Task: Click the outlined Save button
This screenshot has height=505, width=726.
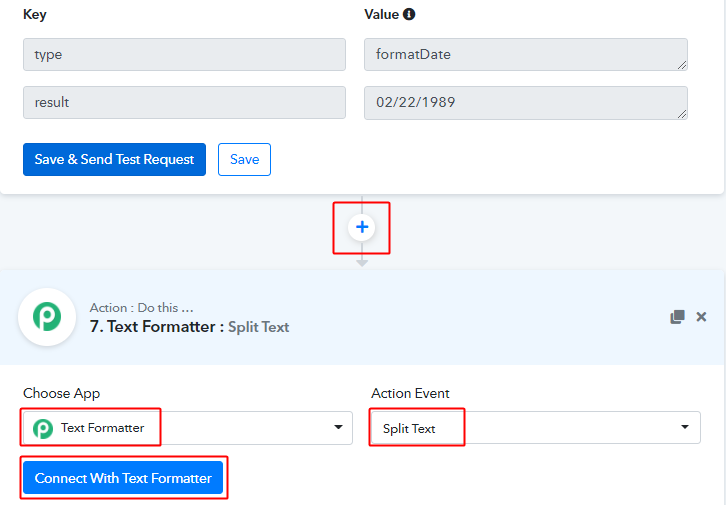Action: pyautogui.click(x=244, y=159)
